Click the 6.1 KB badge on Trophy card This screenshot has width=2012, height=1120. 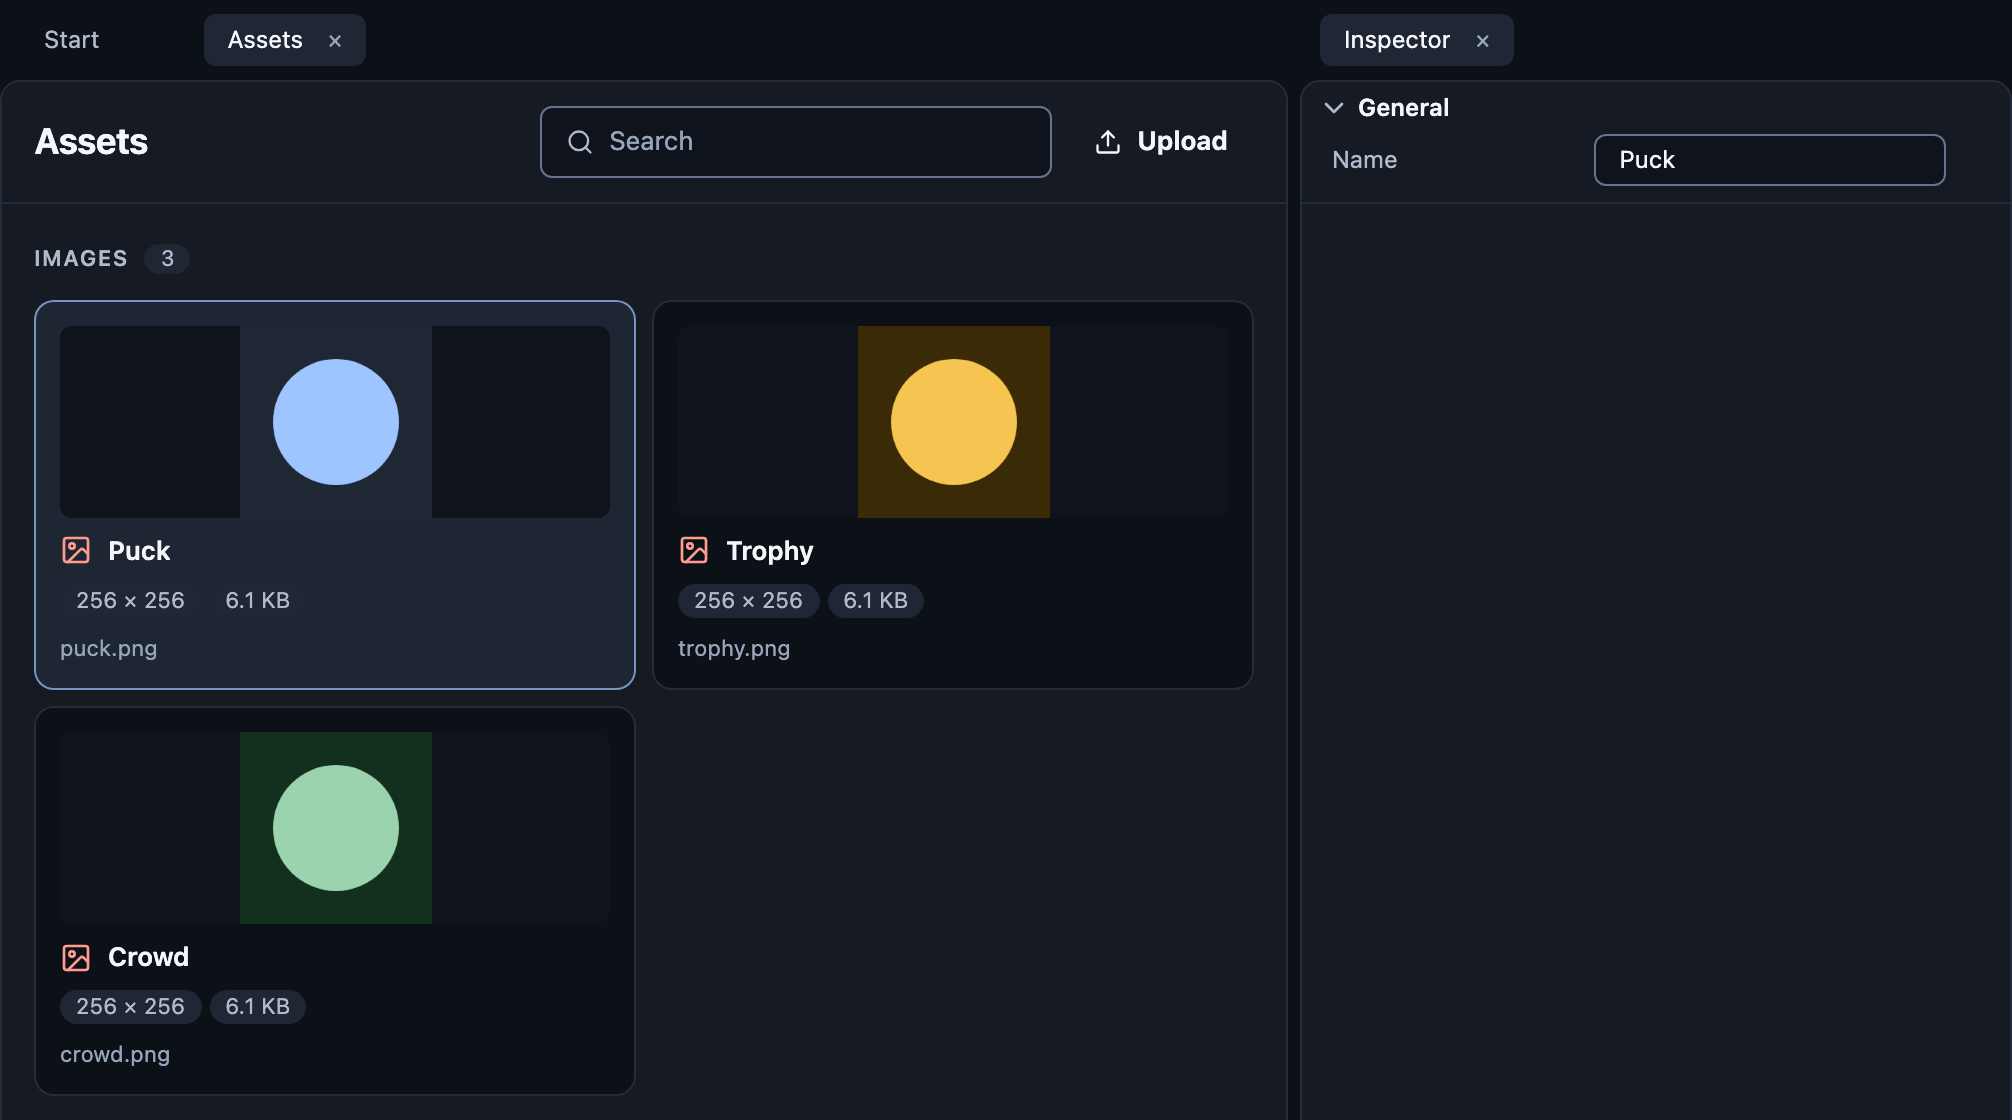[x=875, y=601]
